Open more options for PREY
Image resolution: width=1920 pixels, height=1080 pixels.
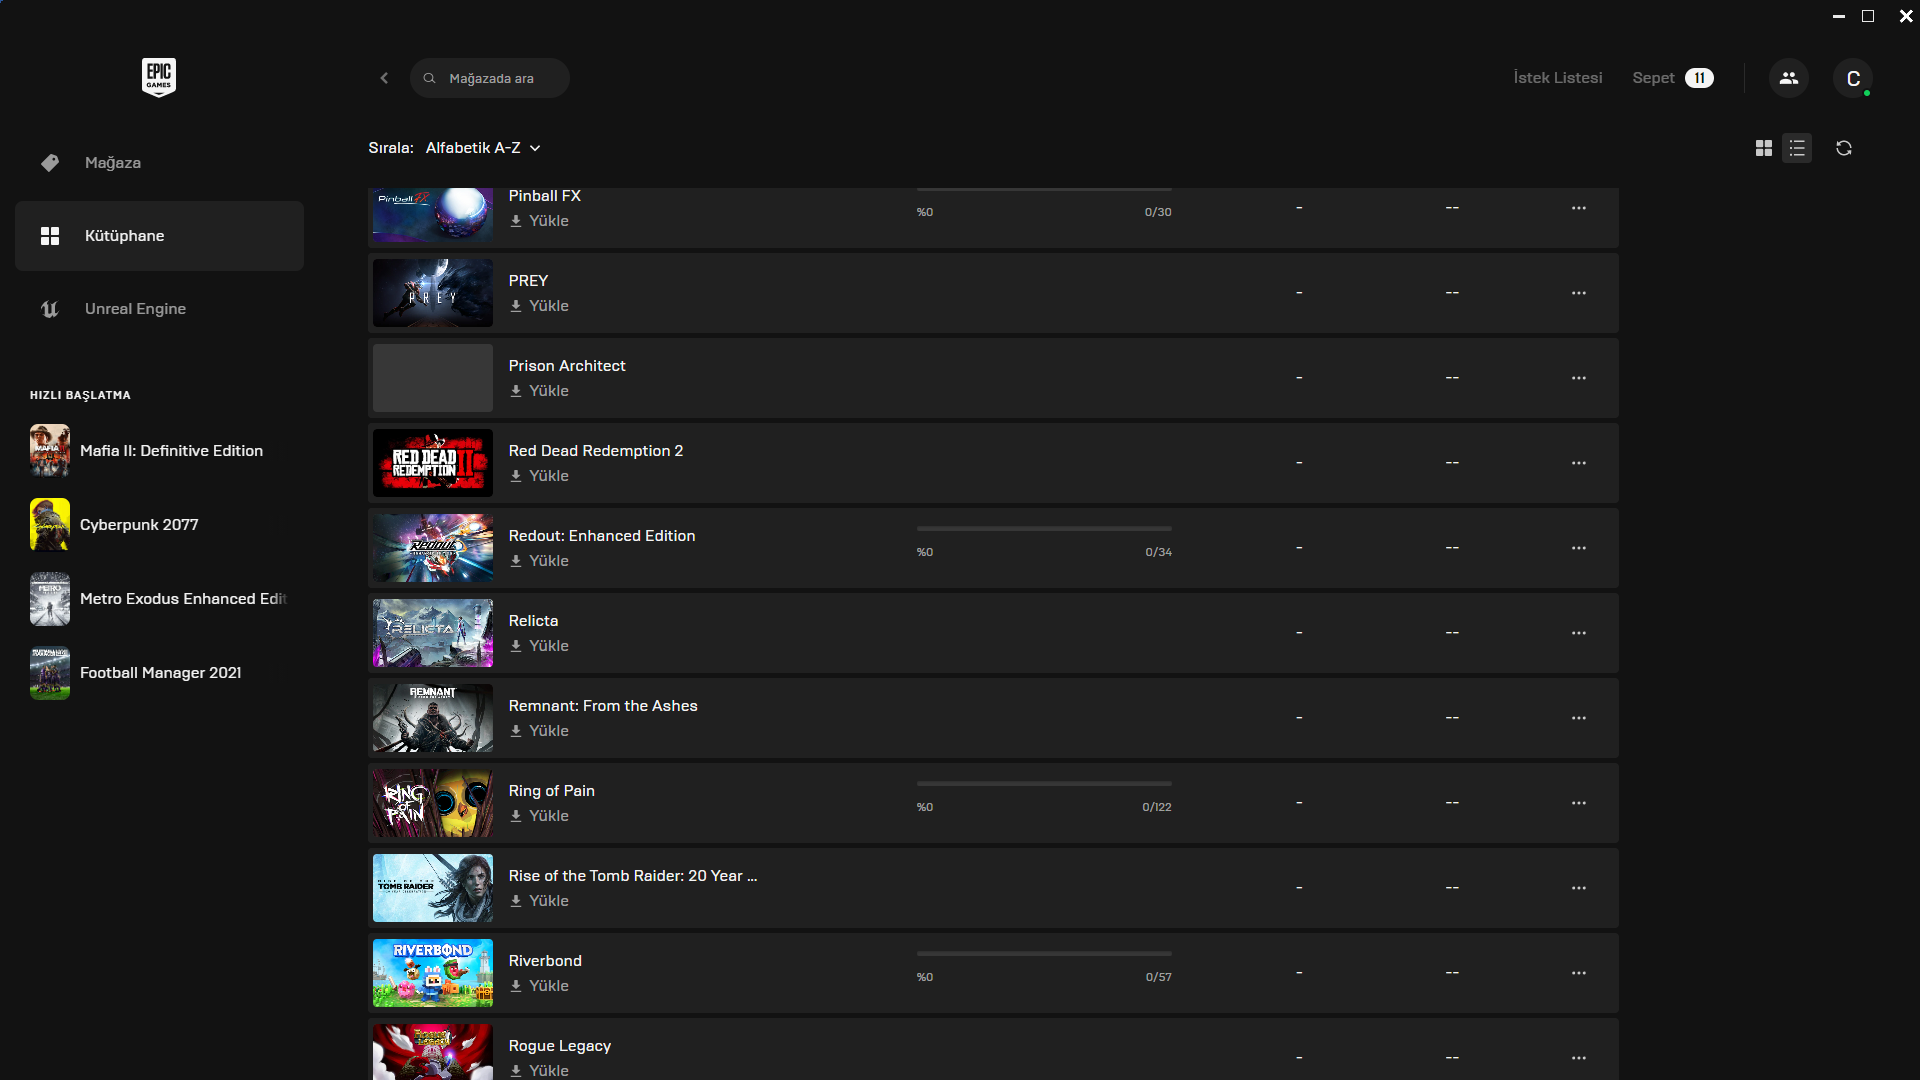coord(1578,293)
